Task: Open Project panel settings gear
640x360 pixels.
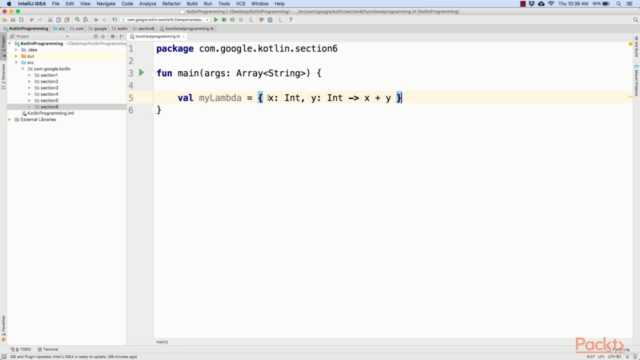Action: pyautogui.click(x=113, y=36)
